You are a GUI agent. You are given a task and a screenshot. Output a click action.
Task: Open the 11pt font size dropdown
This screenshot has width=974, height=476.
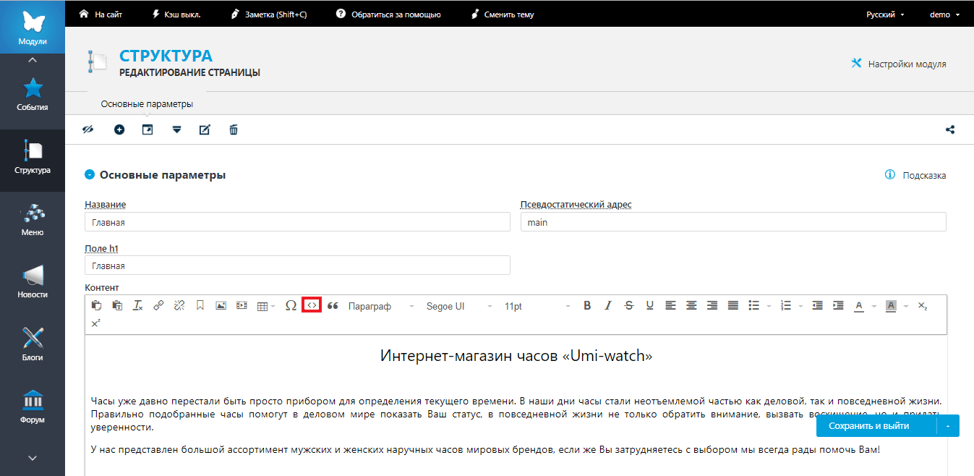tap(537, 306)
